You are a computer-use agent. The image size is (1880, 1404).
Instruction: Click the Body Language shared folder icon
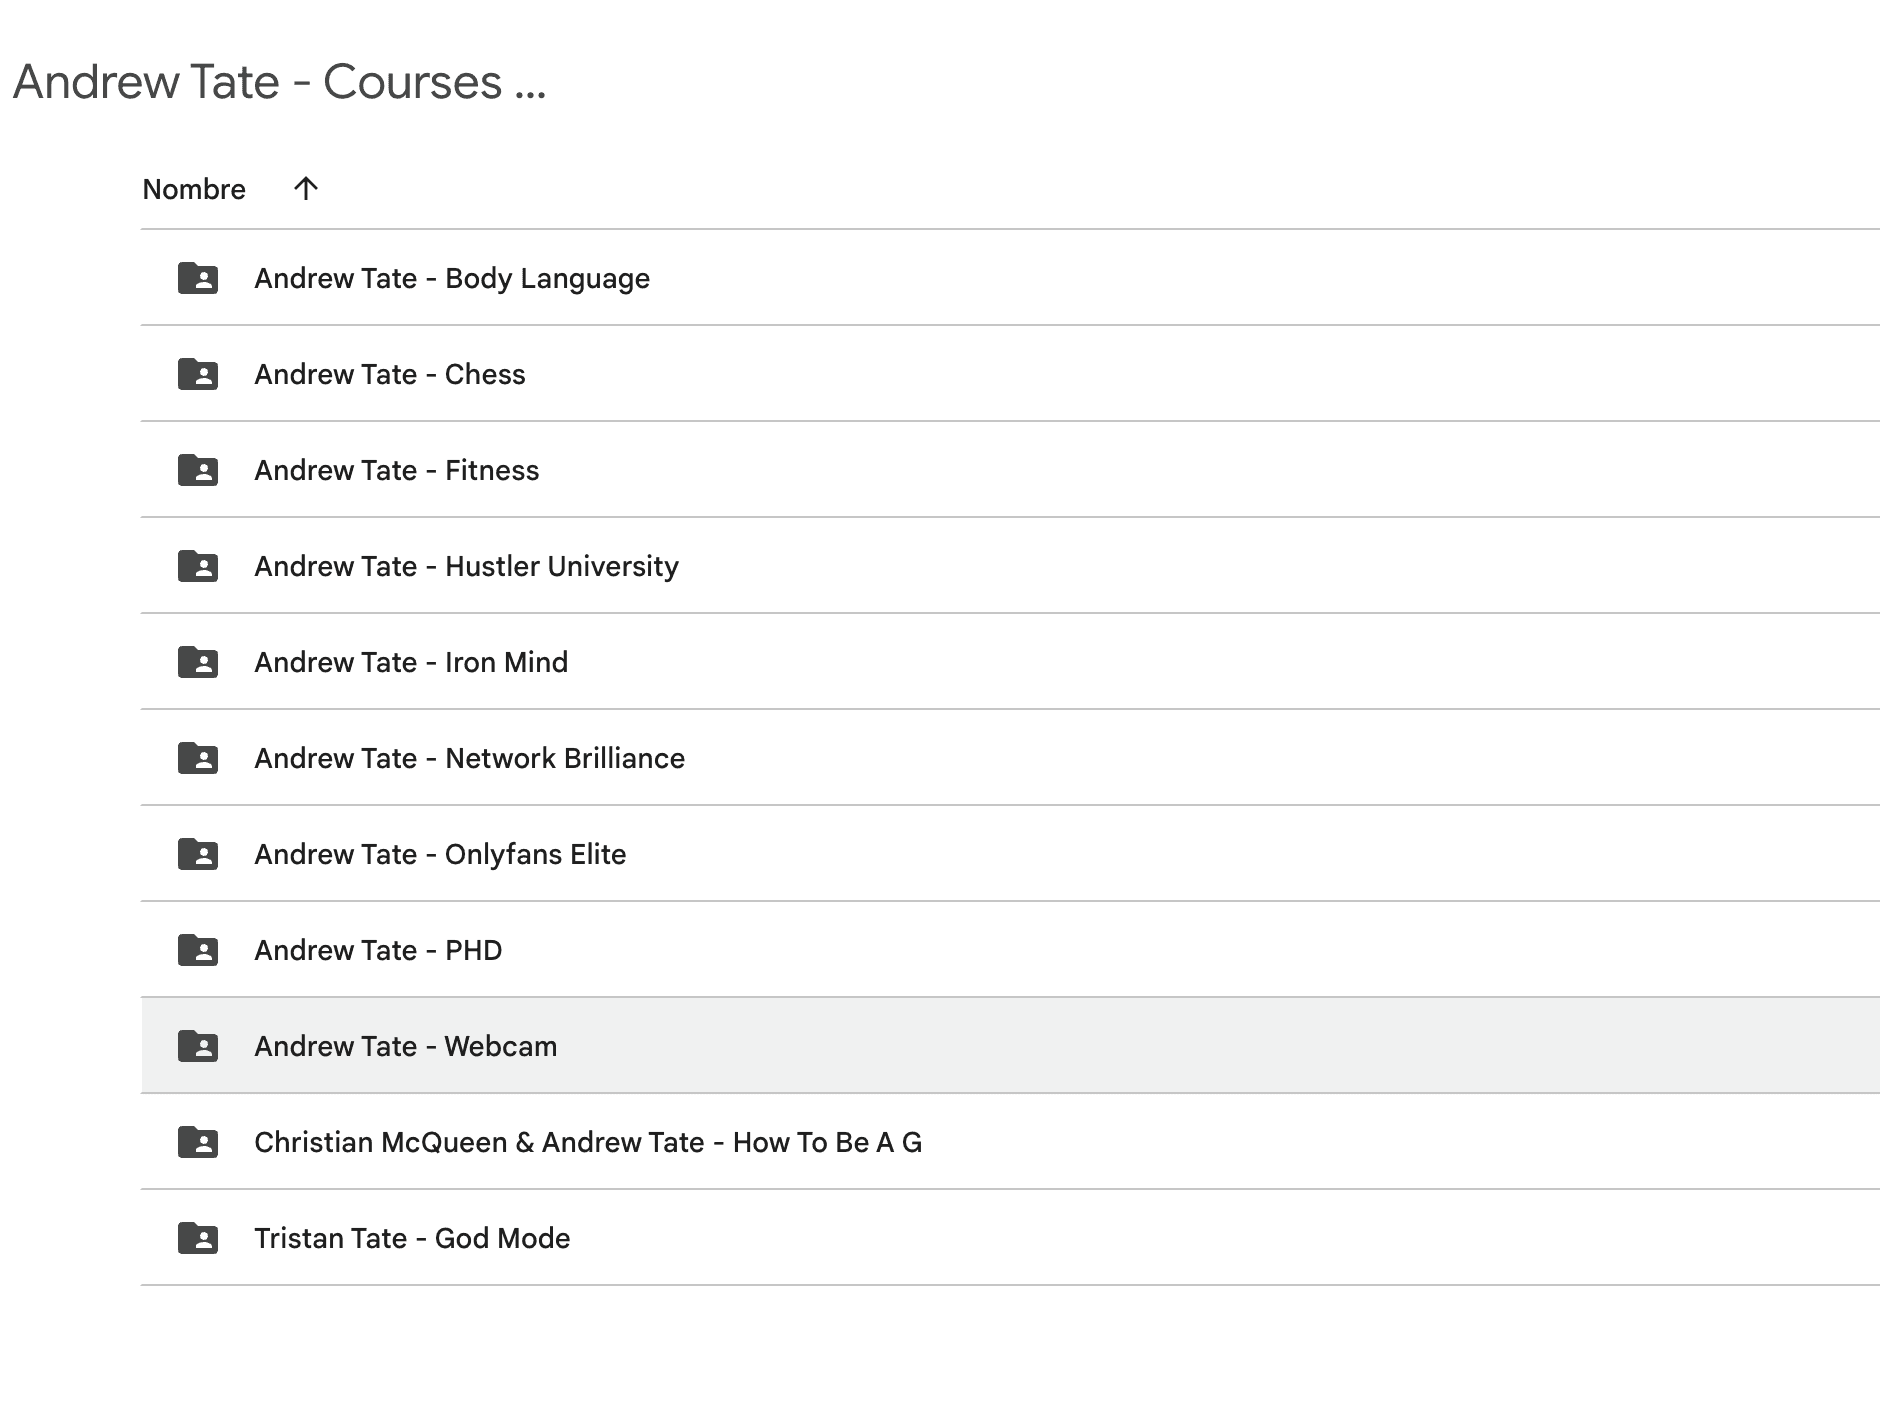point(198,278)
